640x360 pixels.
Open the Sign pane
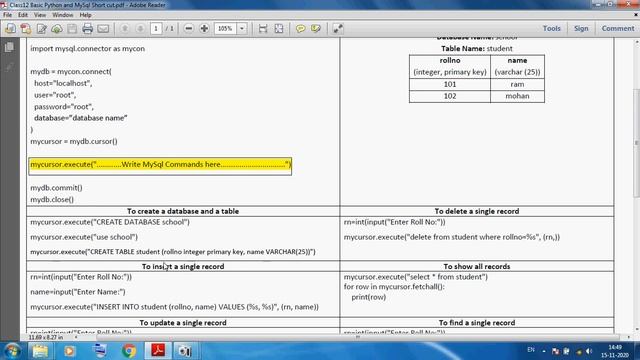click(x=581, y=29)
